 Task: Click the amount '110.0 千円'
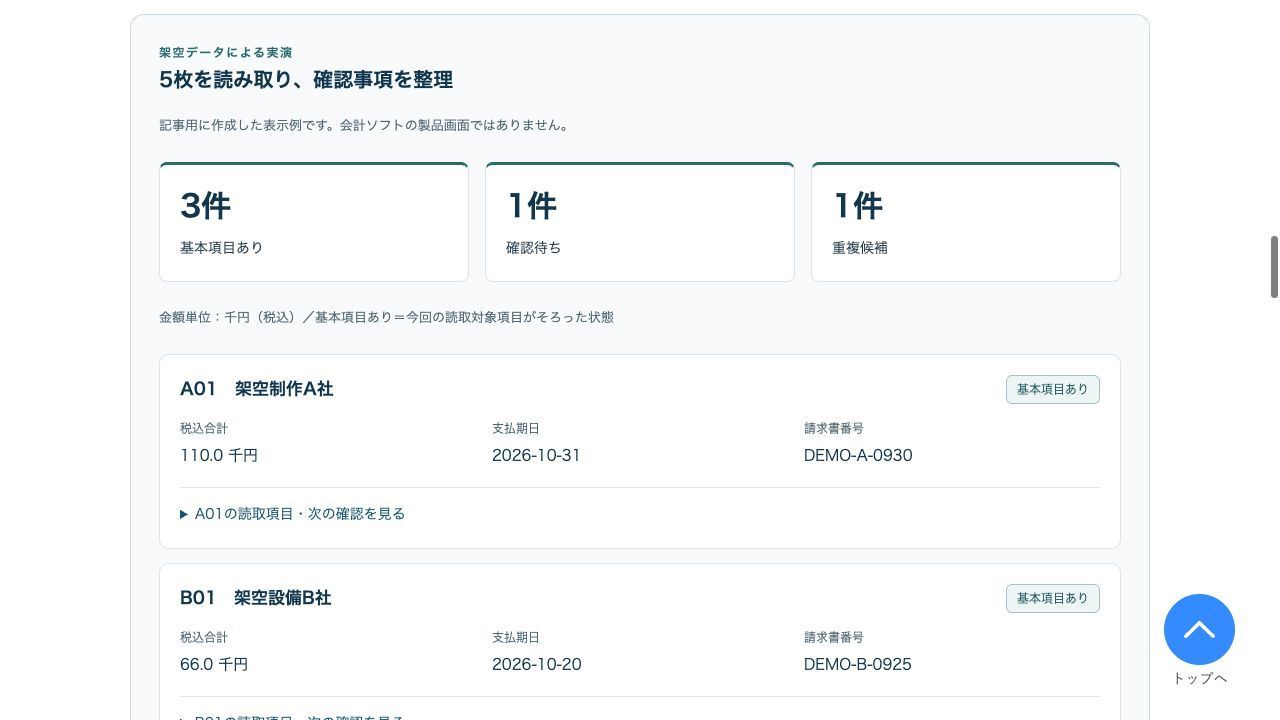coord(219,455)
